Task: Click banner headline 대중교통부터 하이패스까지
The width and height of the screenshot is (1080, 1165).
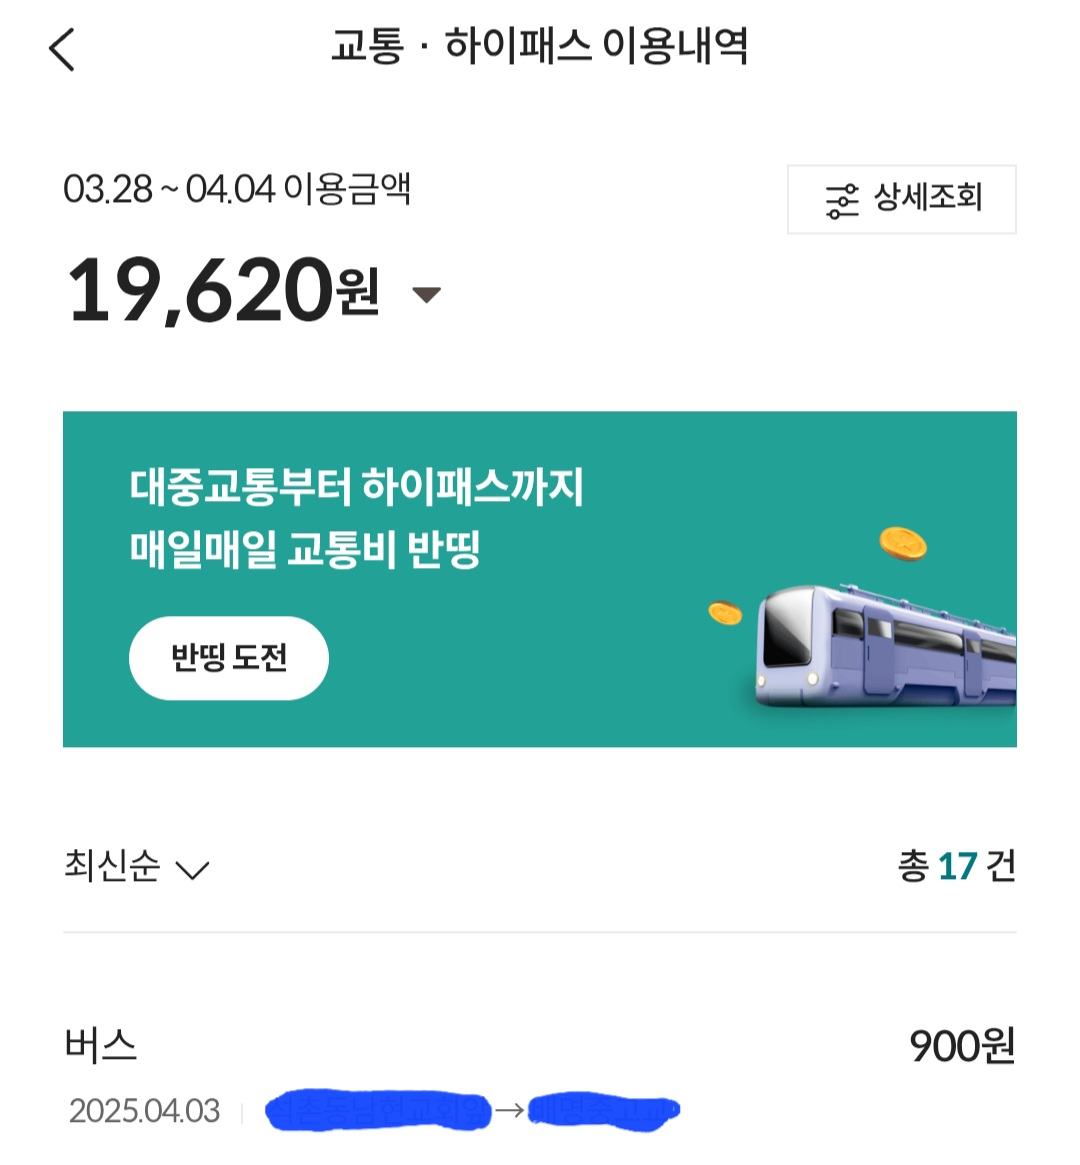Action: pyautogui.click(x=356, y=487)
